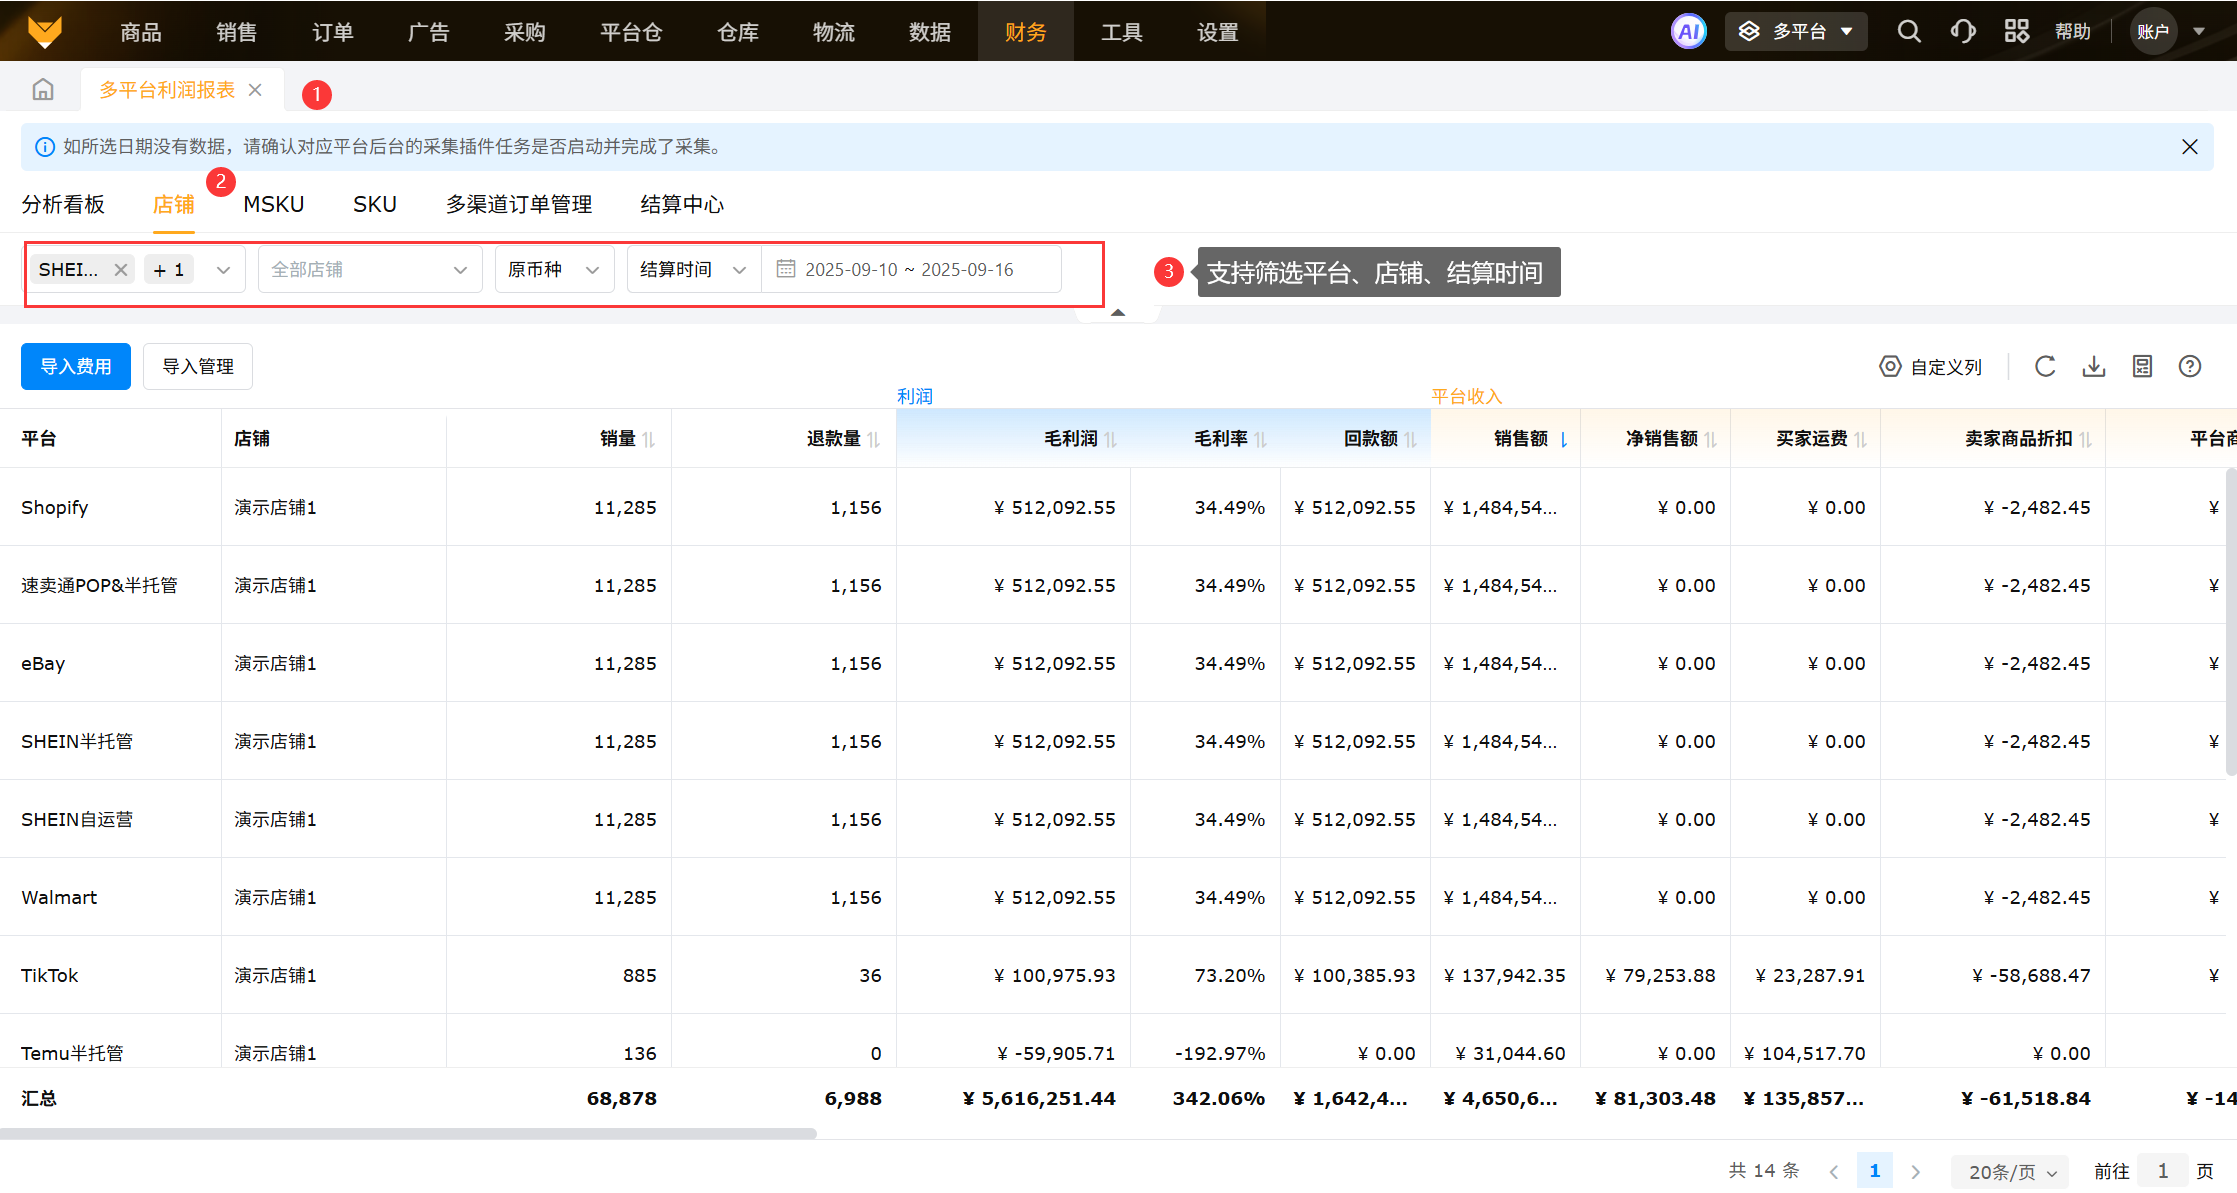Expand the 20条/页 page size selector
The height and width of the screenshot is (1193, 2237).
(x=2012, y=1171)
